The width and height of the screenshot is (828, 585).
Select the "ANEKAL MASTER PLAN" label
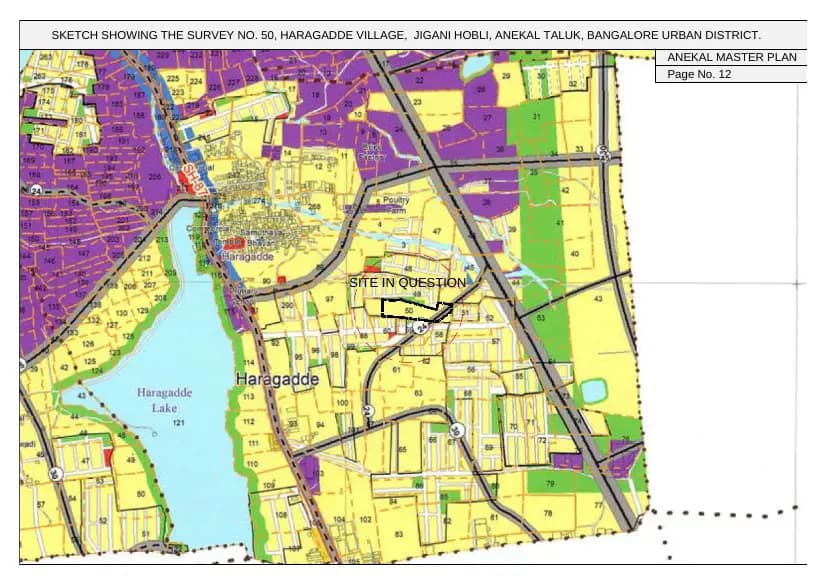[x=731, y=57]
